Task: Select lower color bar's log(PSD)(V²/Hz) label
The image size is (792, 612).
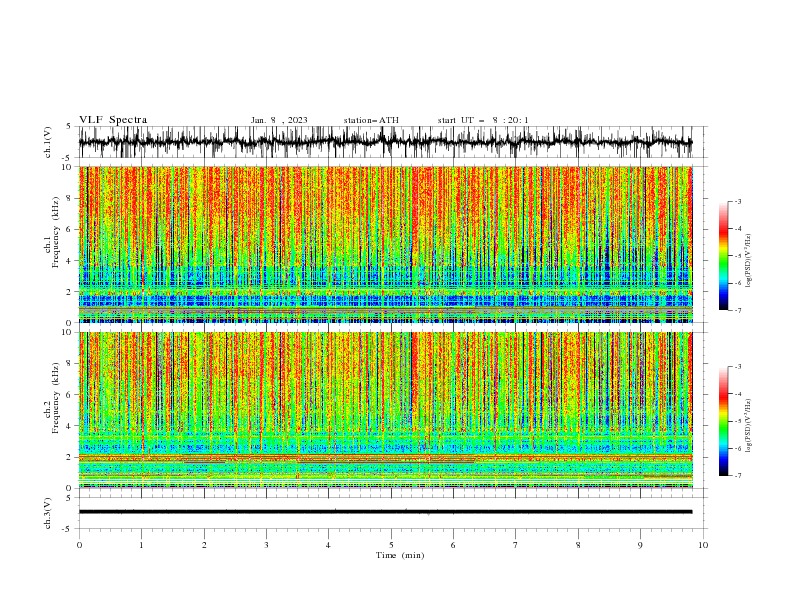Action: (749, 426)
